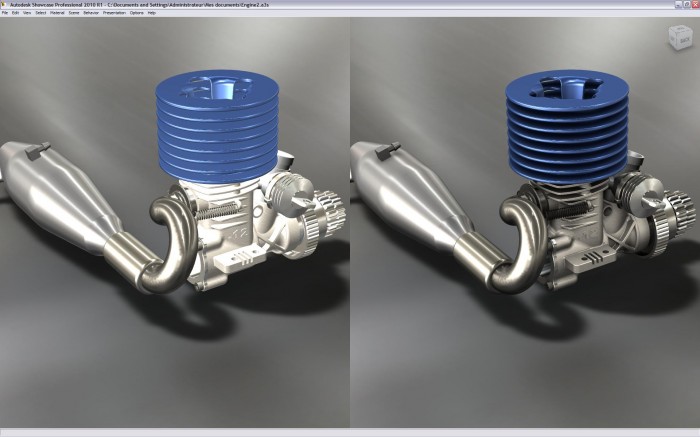Screen dimensions: 700x437
Task: Open the Edit menu
Action: [x=16, y=13]
